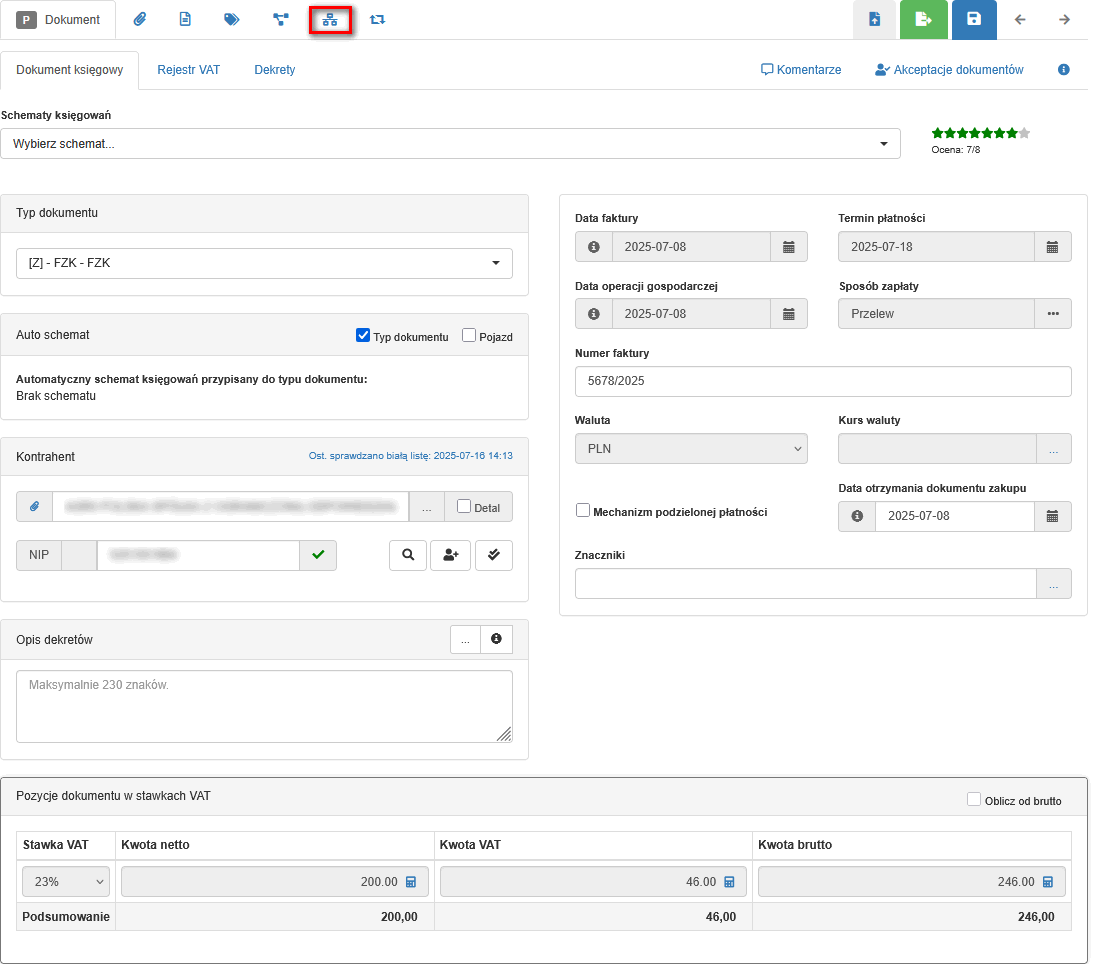Click Akceptacja dokumentów link

(x=949, y=70)
